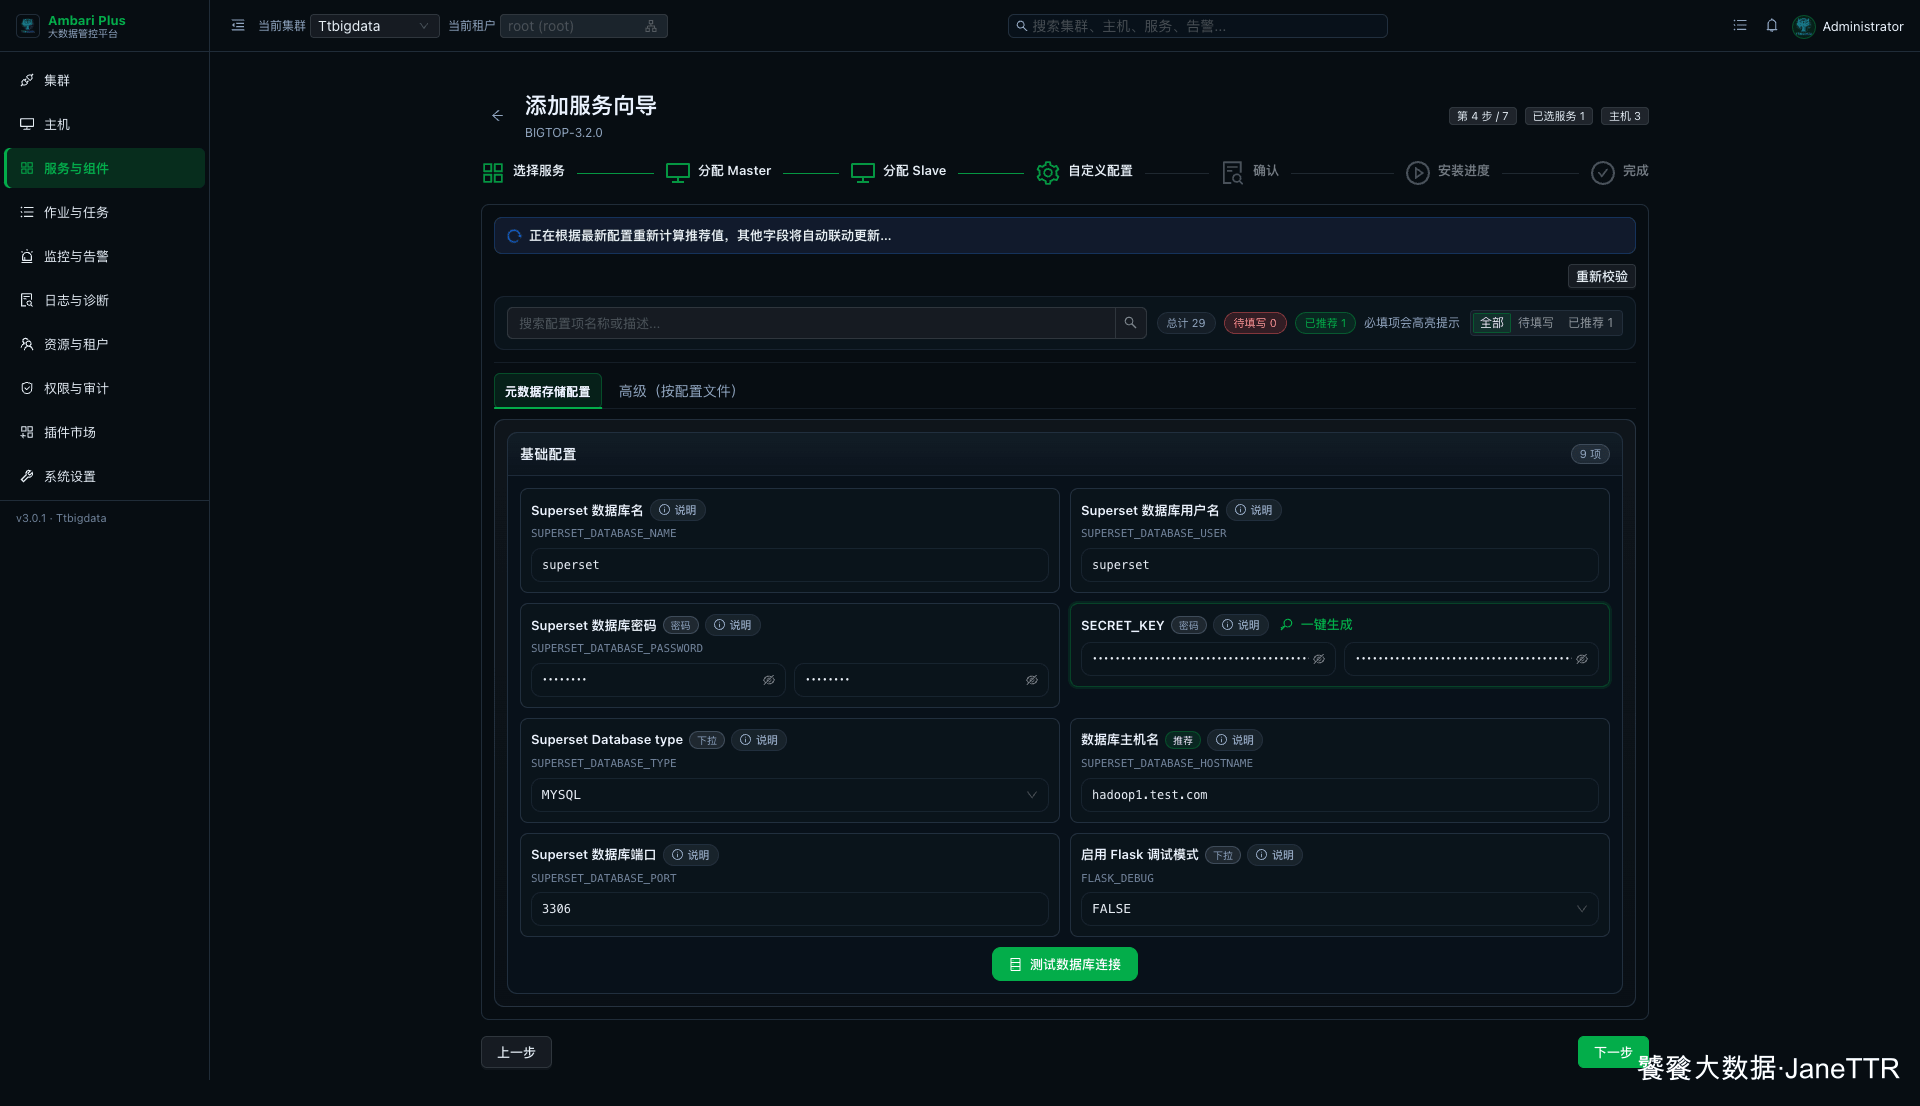Screen dimensions: 1920x1106
Task: Open the FLASK_DEBUG FALSE dropdown
Action: pos(1340,909)
